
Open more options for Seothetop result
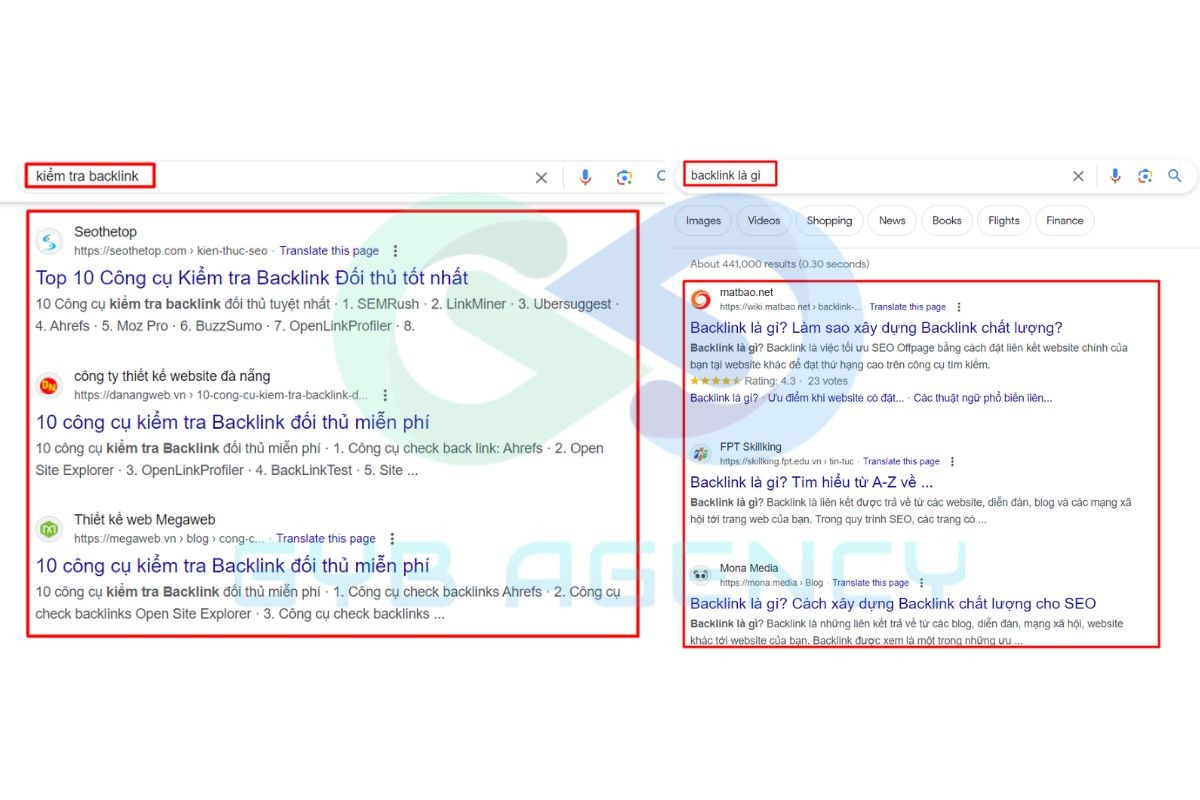[x=395, y=251]
